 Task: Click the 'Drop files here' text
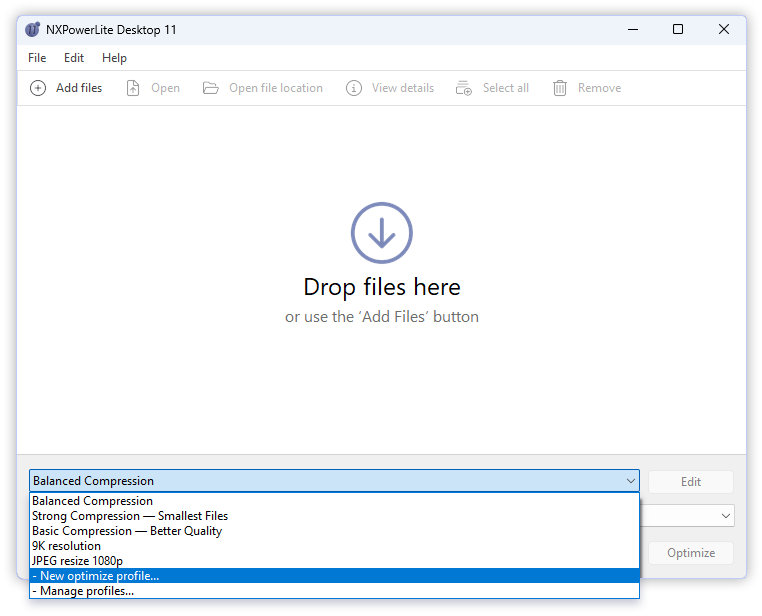[382, 287]
